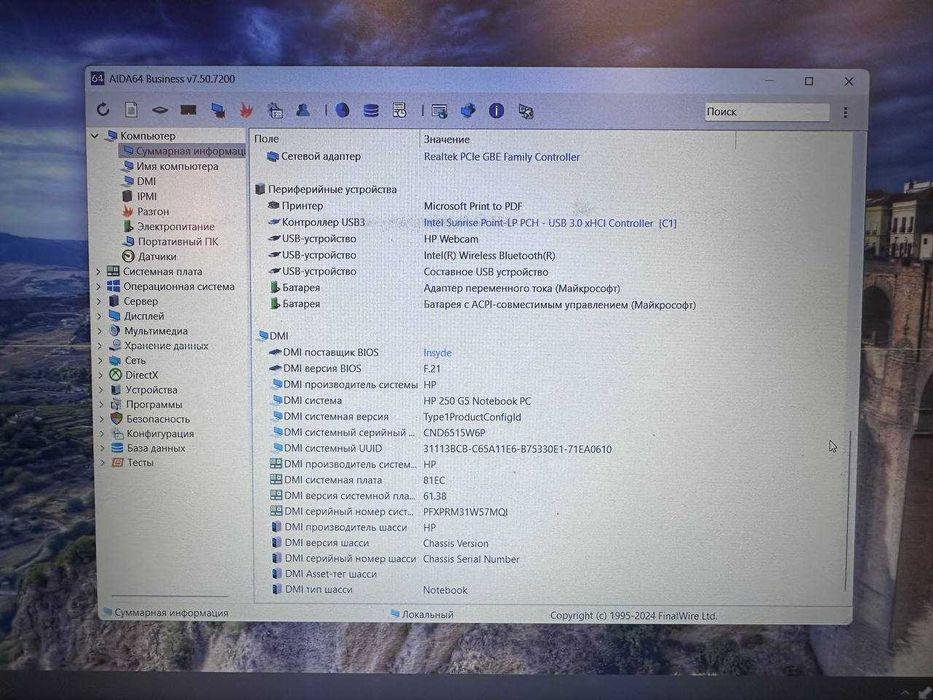This screenshot has width=933, height=700.
Task: Click the window with globe toolbar icon
Action: tap(439, 111)
